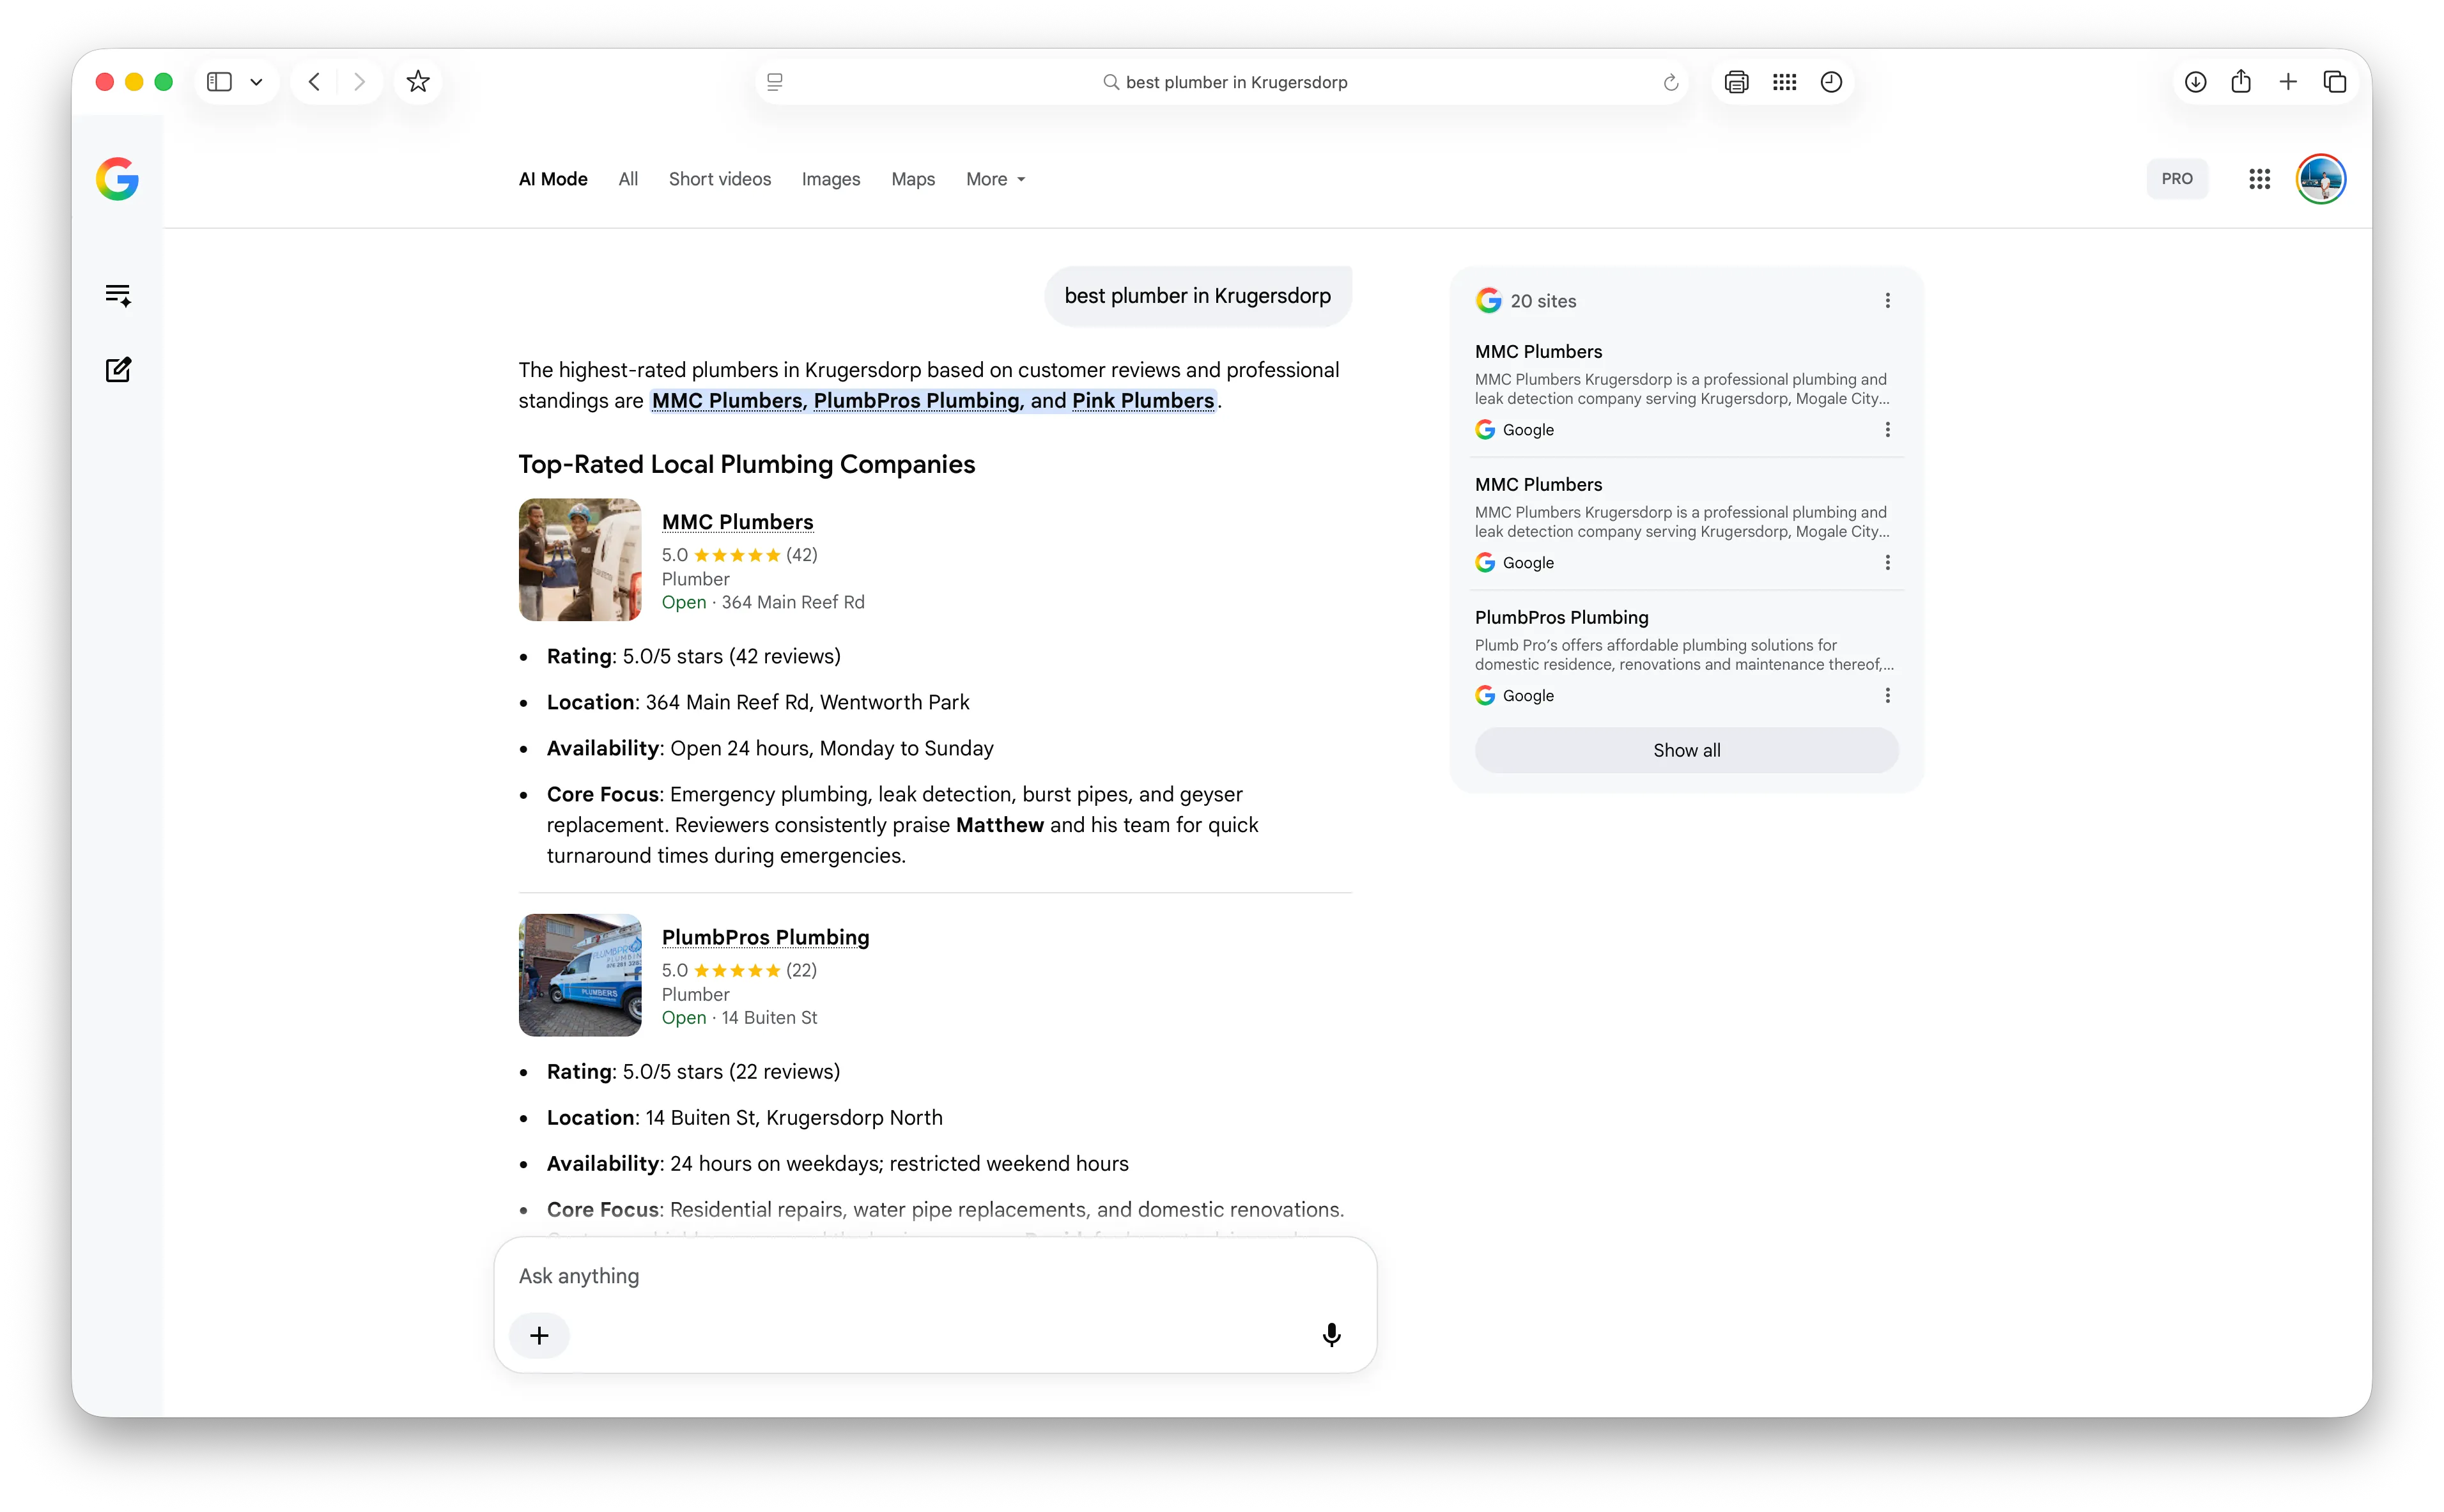Click the query bubble best plumber in Krugersdorp
2444x1512 pixels.
click(1197, 296)
